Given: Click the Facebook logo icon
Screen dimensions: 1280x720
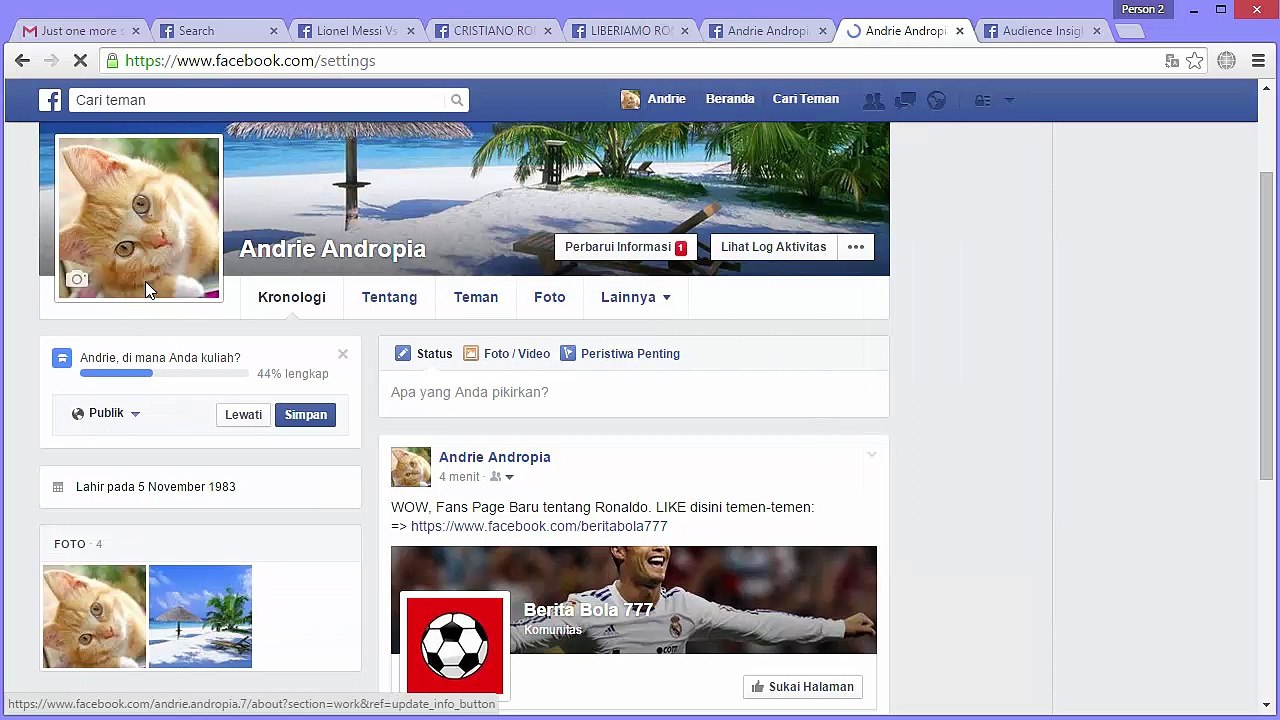Looking at the screenshot, I should [x=50, y=100].
